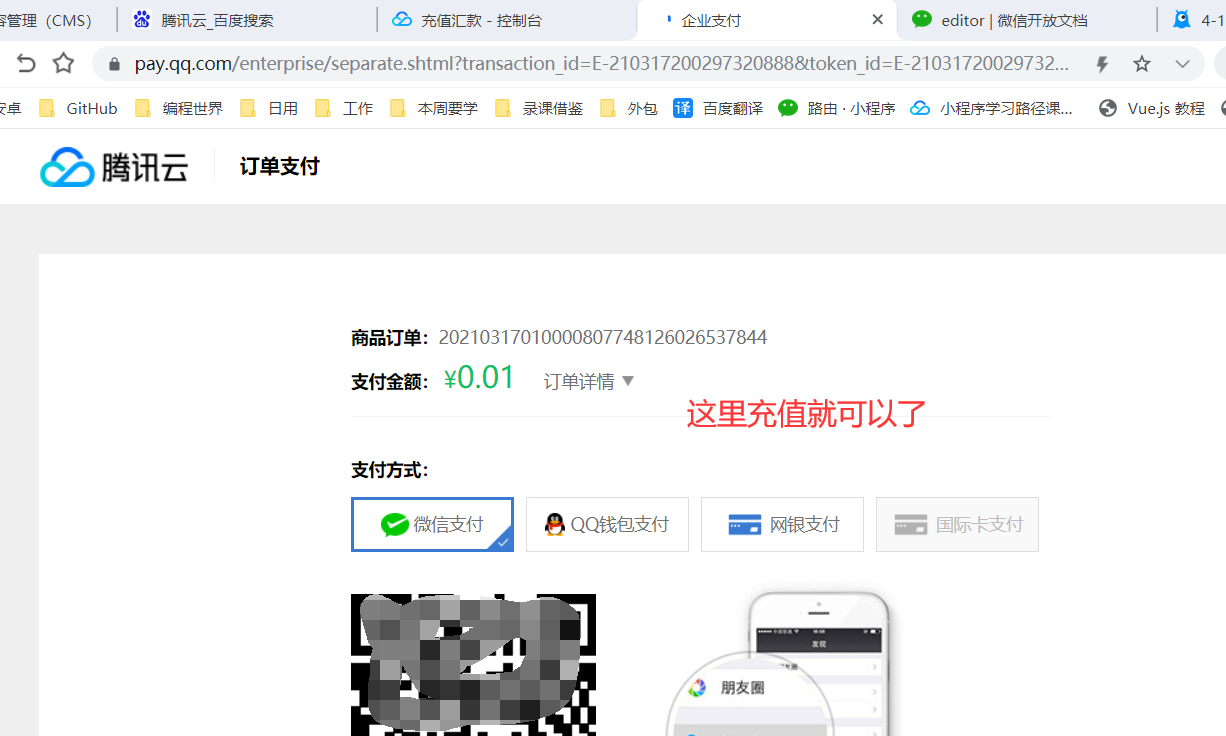
Task: Click the order number 2021031701000080774812602653​7844
Action: [x=603, y=337]
